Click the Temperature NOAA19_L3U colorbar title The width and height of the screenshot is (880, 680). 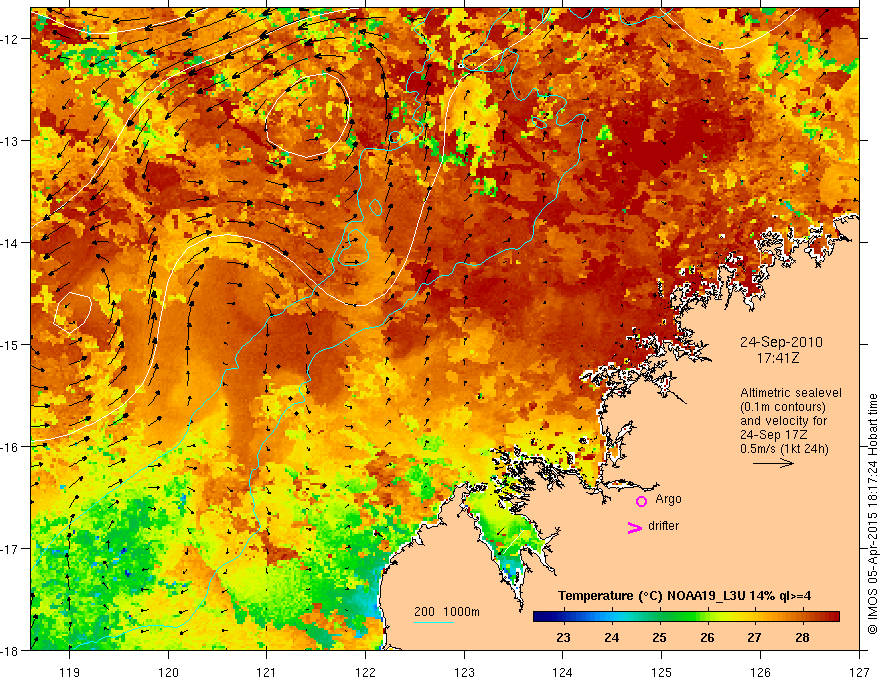(684, 596)
